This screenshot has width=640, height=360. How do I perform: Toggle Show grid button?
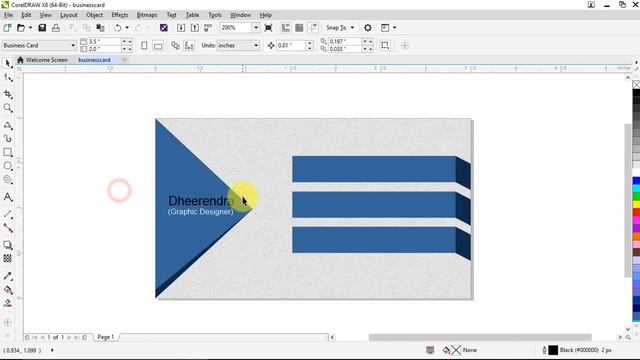tap(299, 28)
